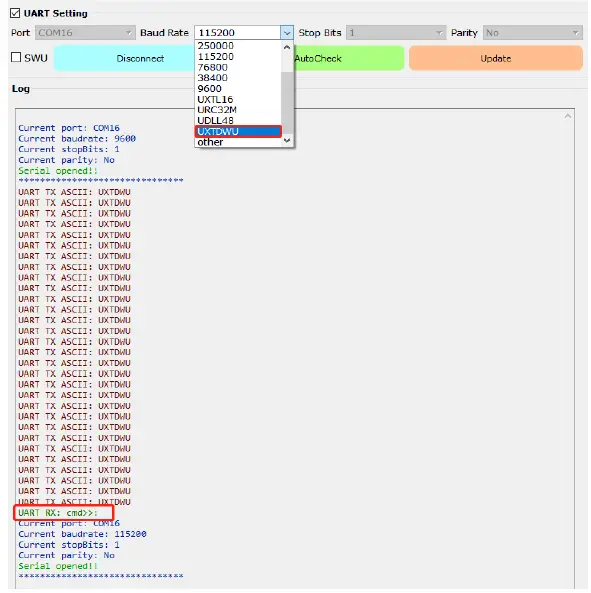Toggle the UART Setting checkbox
This screenshot has height=593, width=591.
15,13
